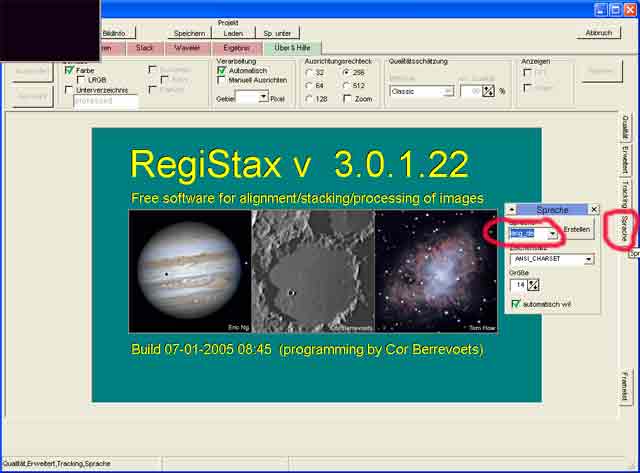Close the Sprache panel
The width and height of the screenshot is (640, 473).
click(594, 210)
